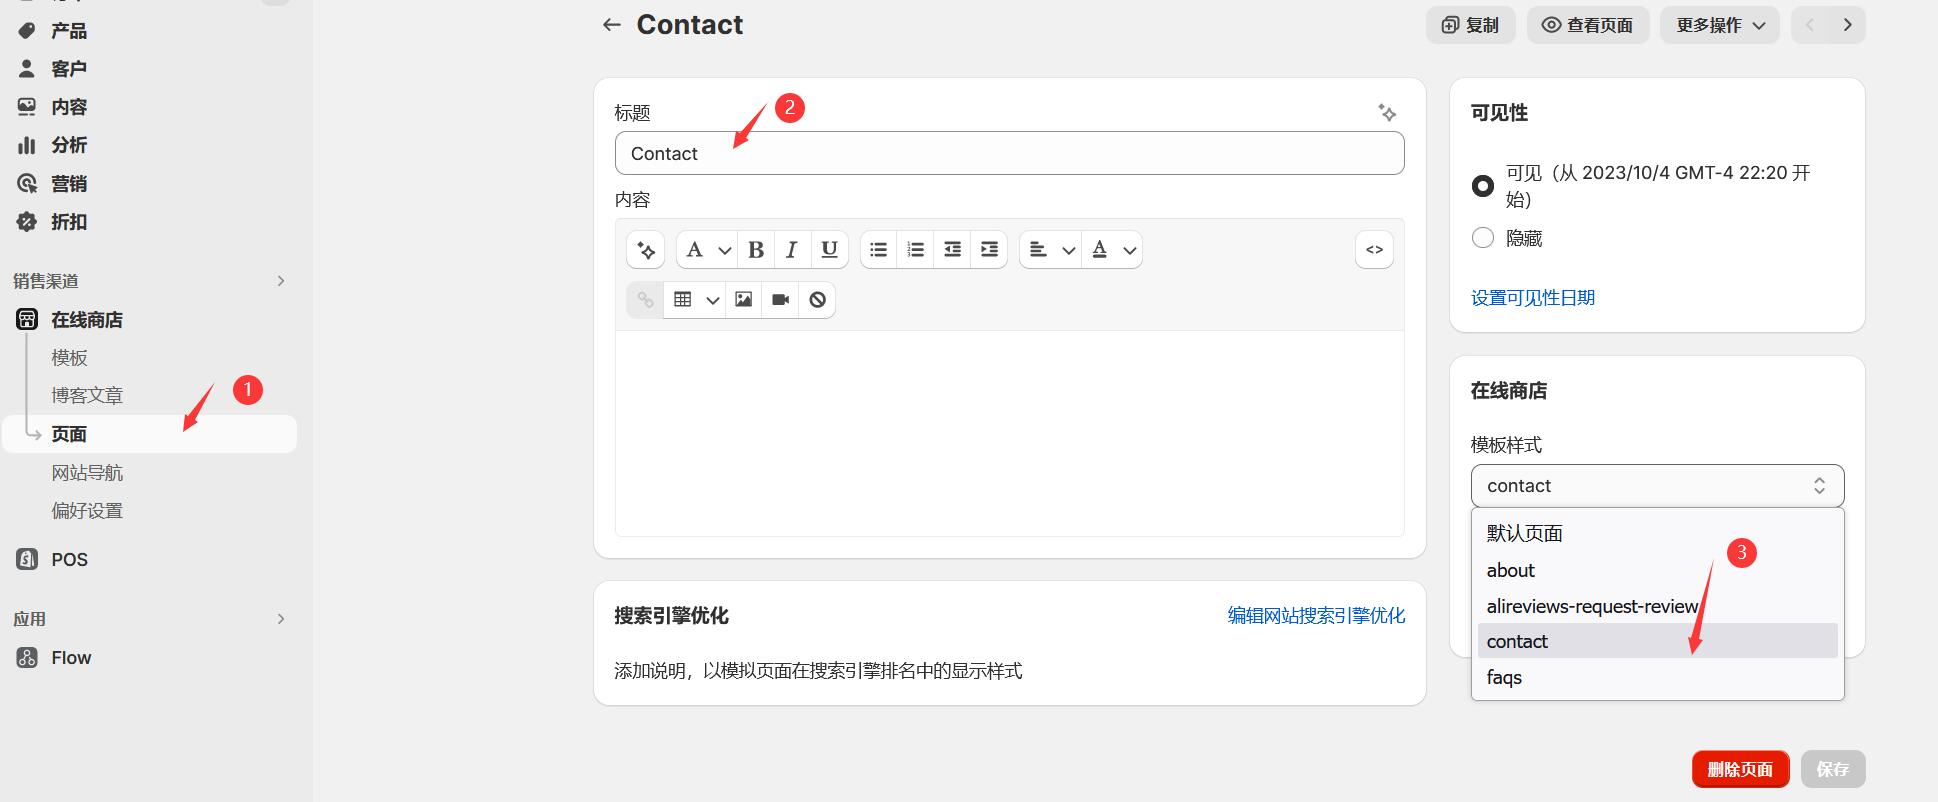The image size is (1938, 802).
Task: Apply underline formatting in editor
Action: pos(829,250)
